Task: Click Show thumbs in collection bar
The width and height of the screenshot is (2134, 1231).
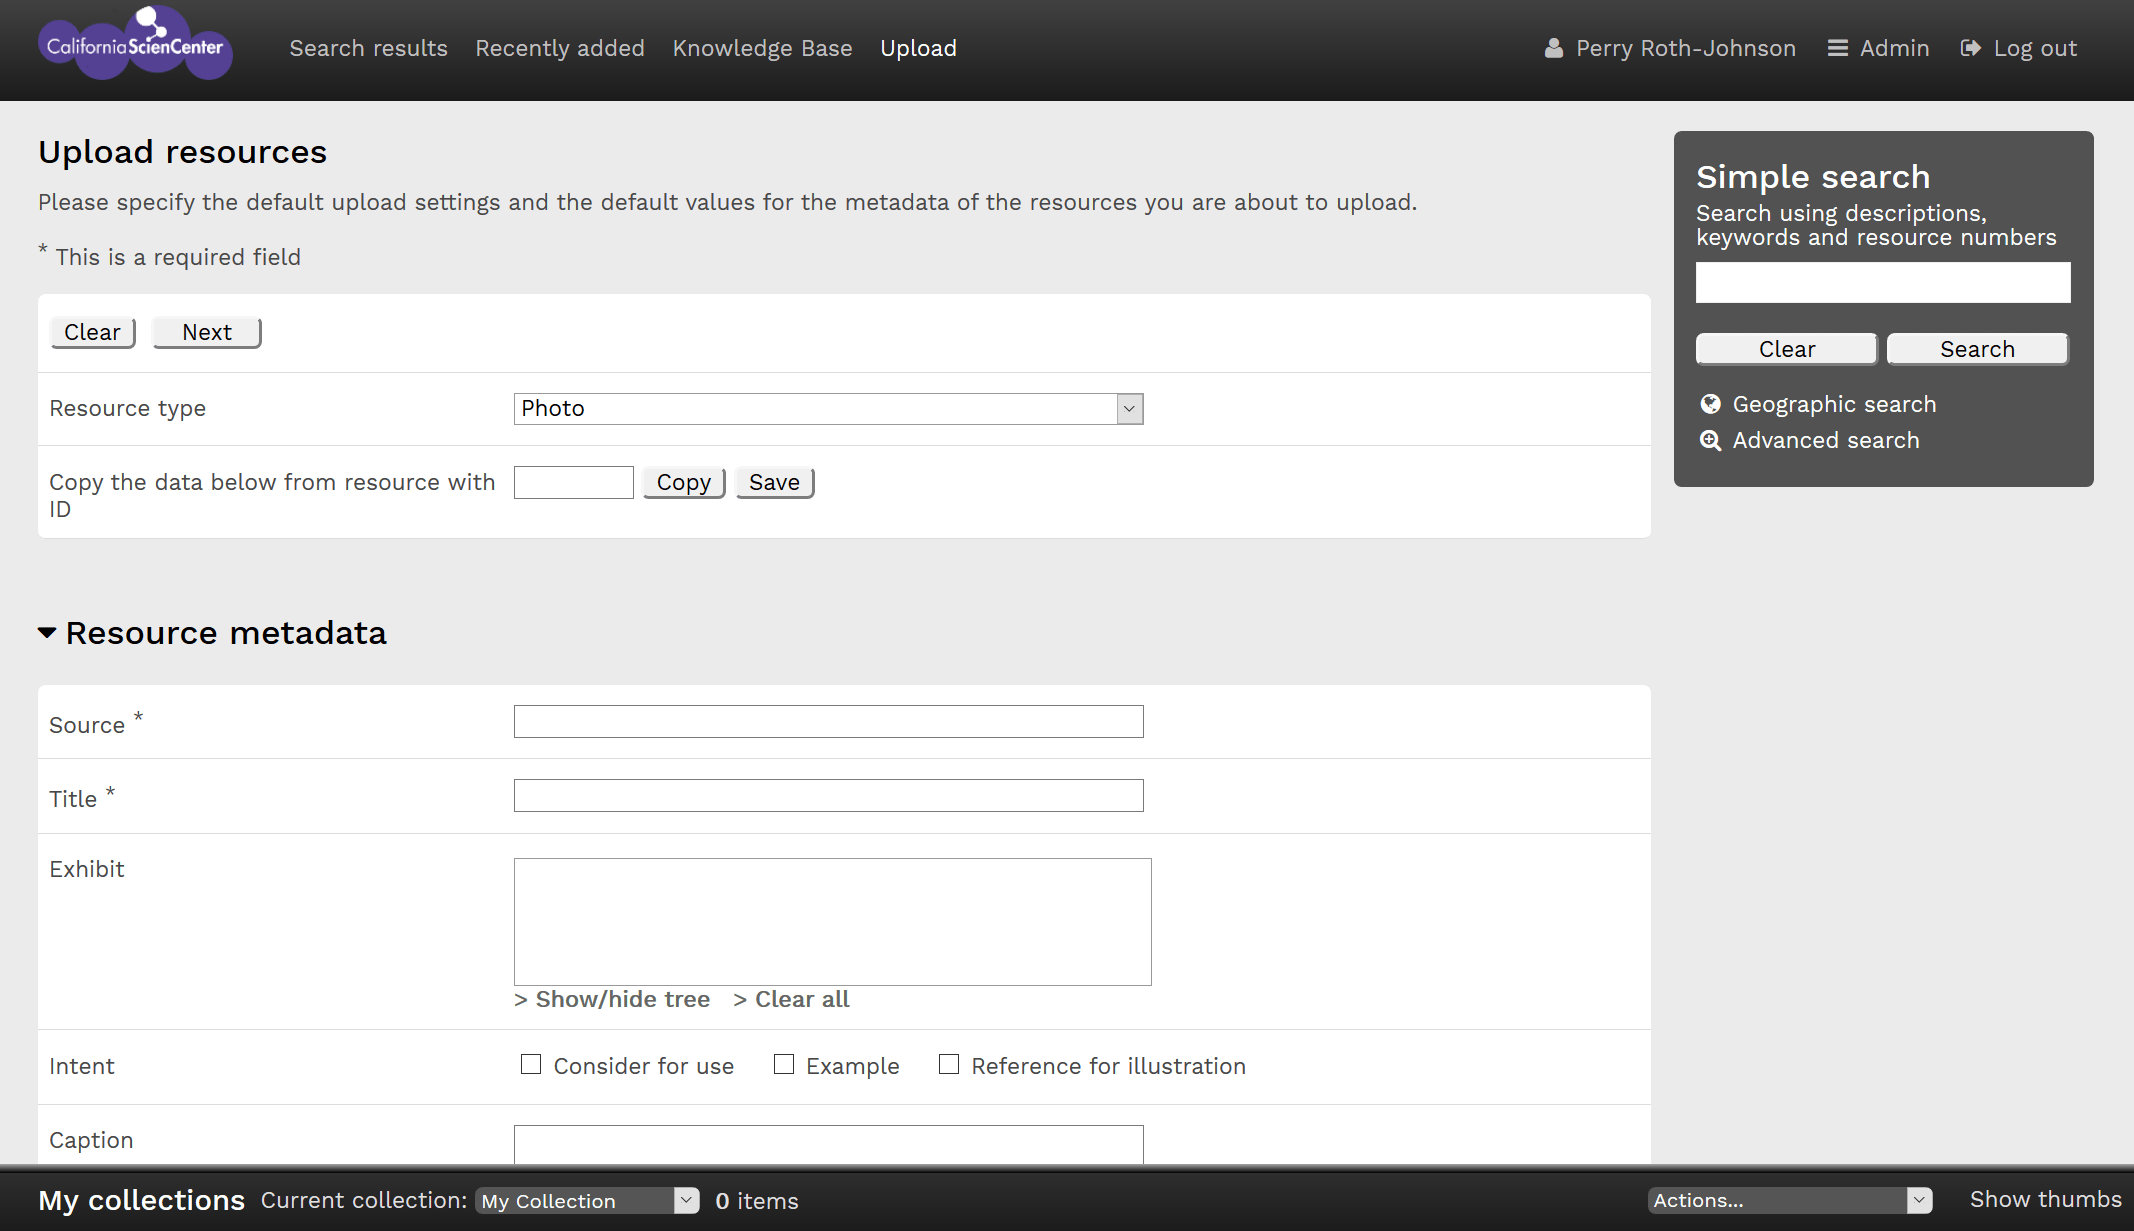Action: point(2045,1199)
